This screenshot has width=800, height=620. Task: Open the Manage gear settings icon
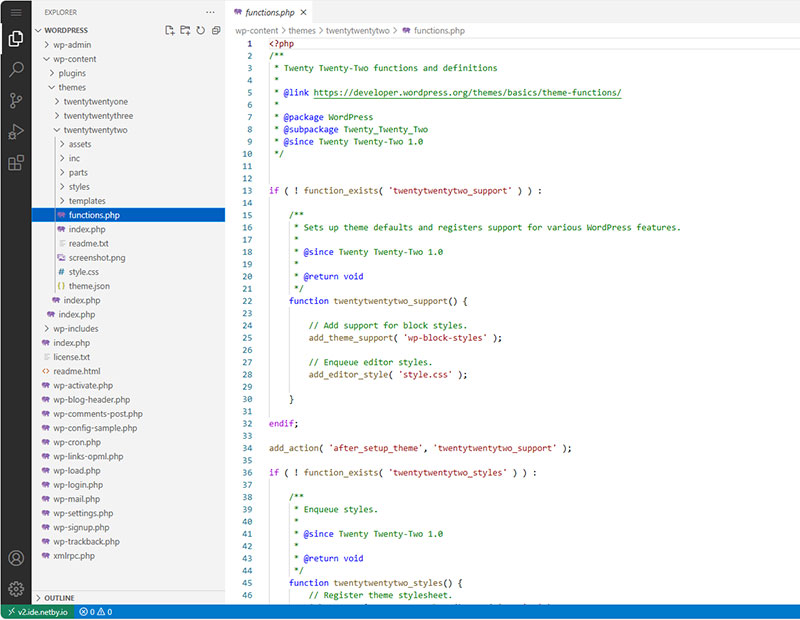pyautogui.click(x=16, y=589)
